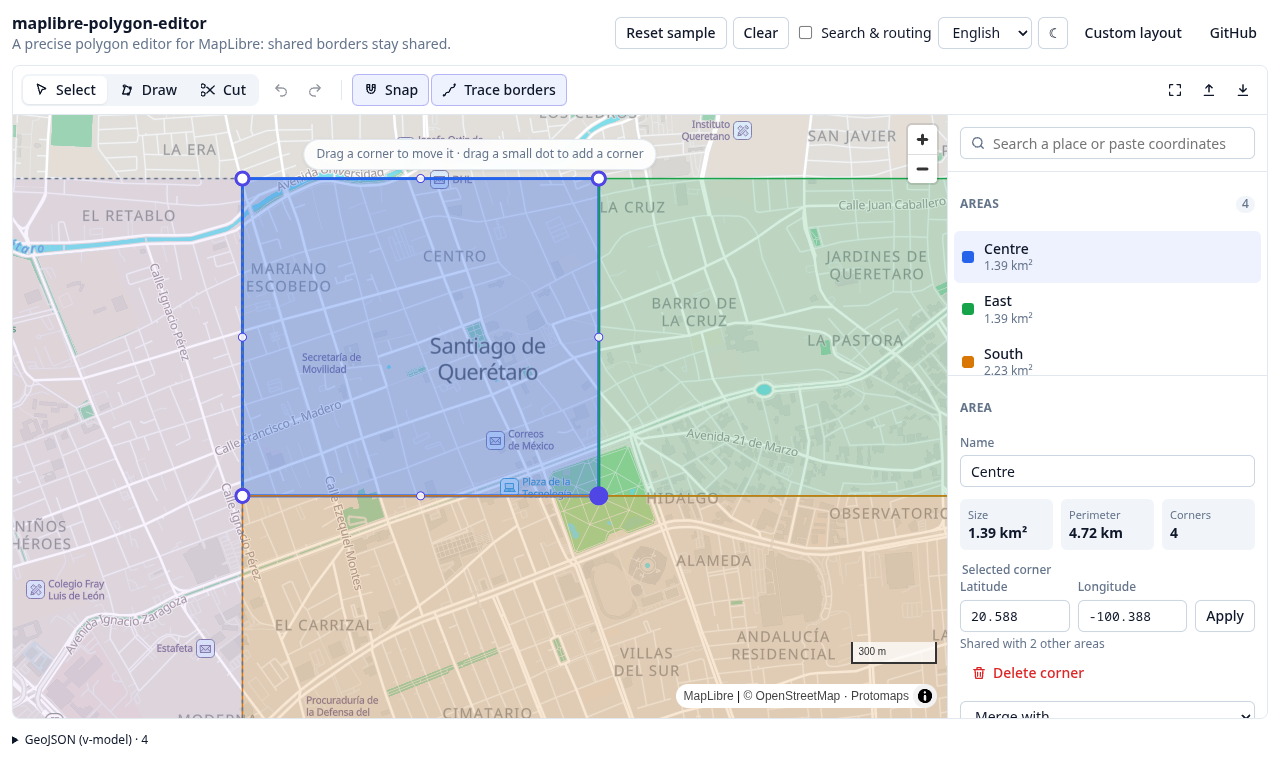Enter fullscreen map view
Image resolution: width=1280 pixels, height=760 pixels.
tap(1175, 90)
